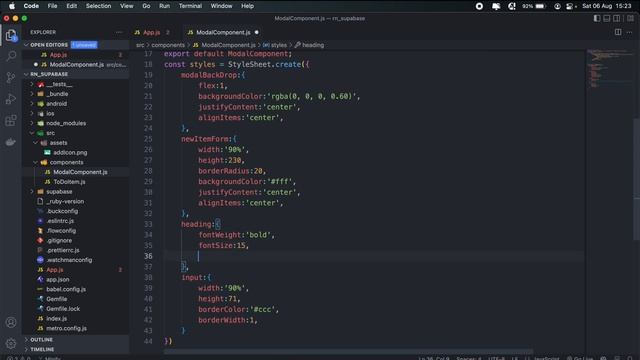Click the 1 unsaved badge
Image resolution: width=640 pixels, height=360 pixels.
[x=84, y=45]
